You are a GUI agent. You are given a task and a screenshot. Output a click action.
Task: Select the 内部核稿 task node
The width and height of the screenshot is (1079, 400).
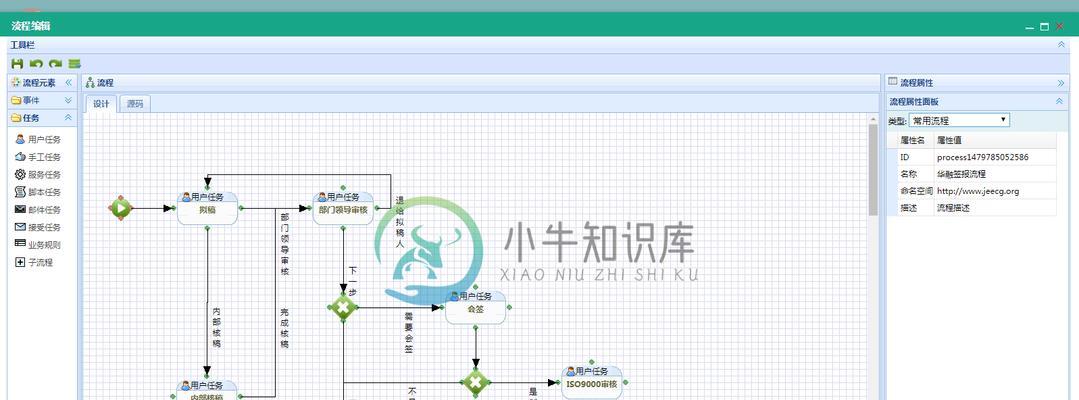(207, 390)
